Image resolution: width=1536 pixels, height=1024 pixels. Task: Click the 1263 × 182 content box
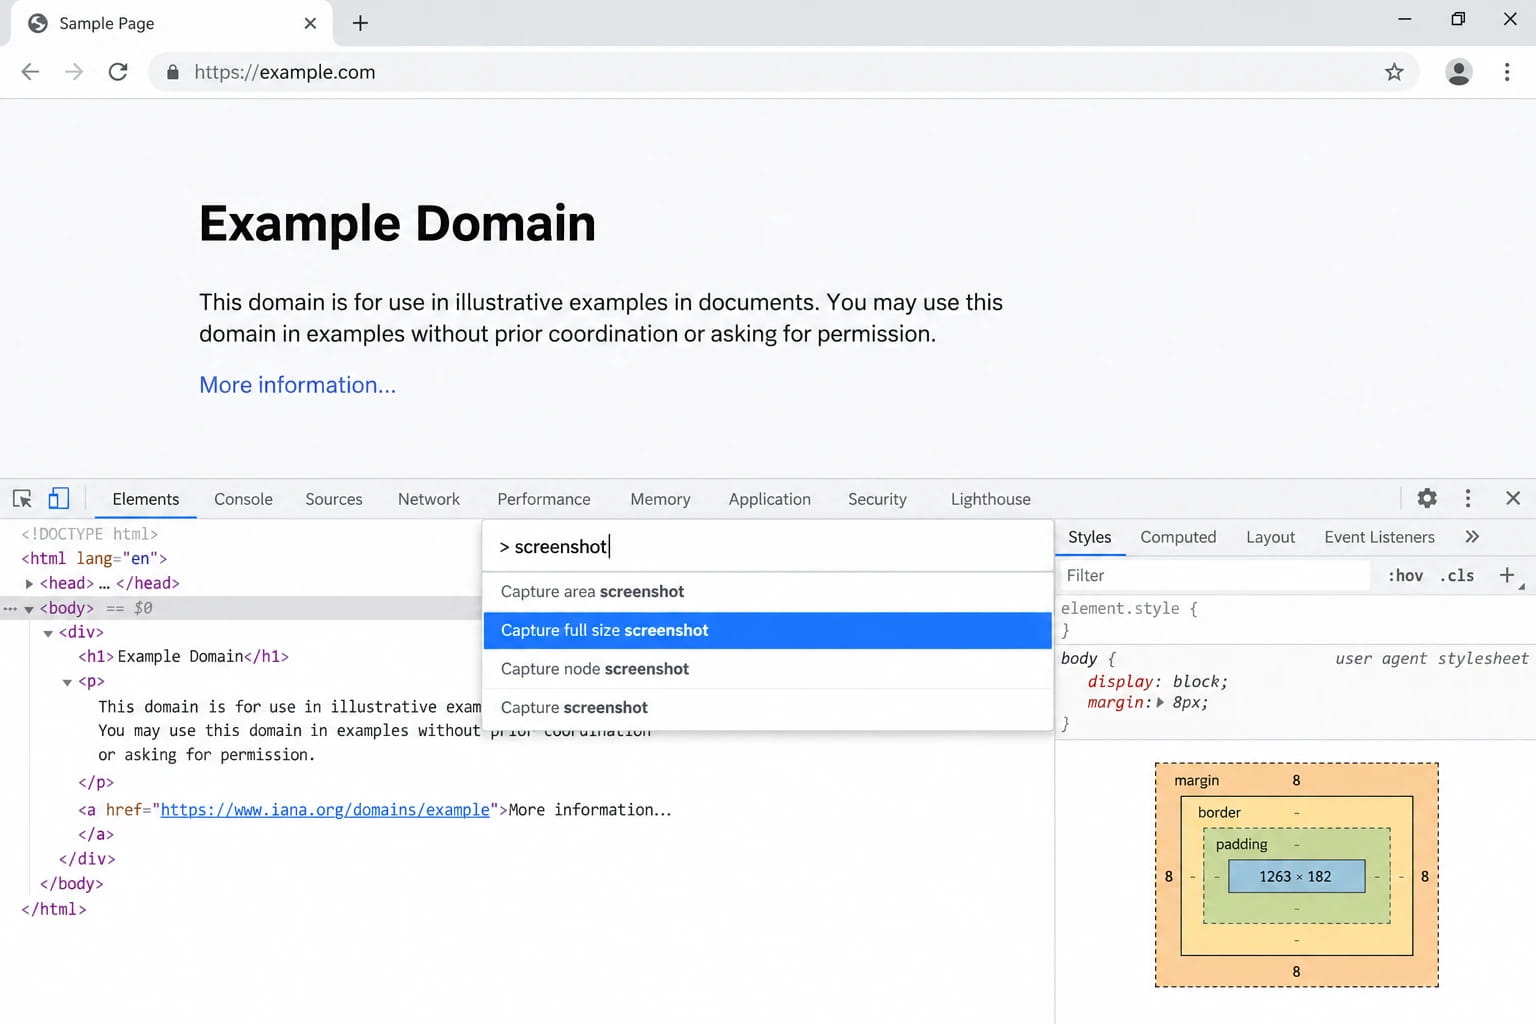(x=1296, y=876)
